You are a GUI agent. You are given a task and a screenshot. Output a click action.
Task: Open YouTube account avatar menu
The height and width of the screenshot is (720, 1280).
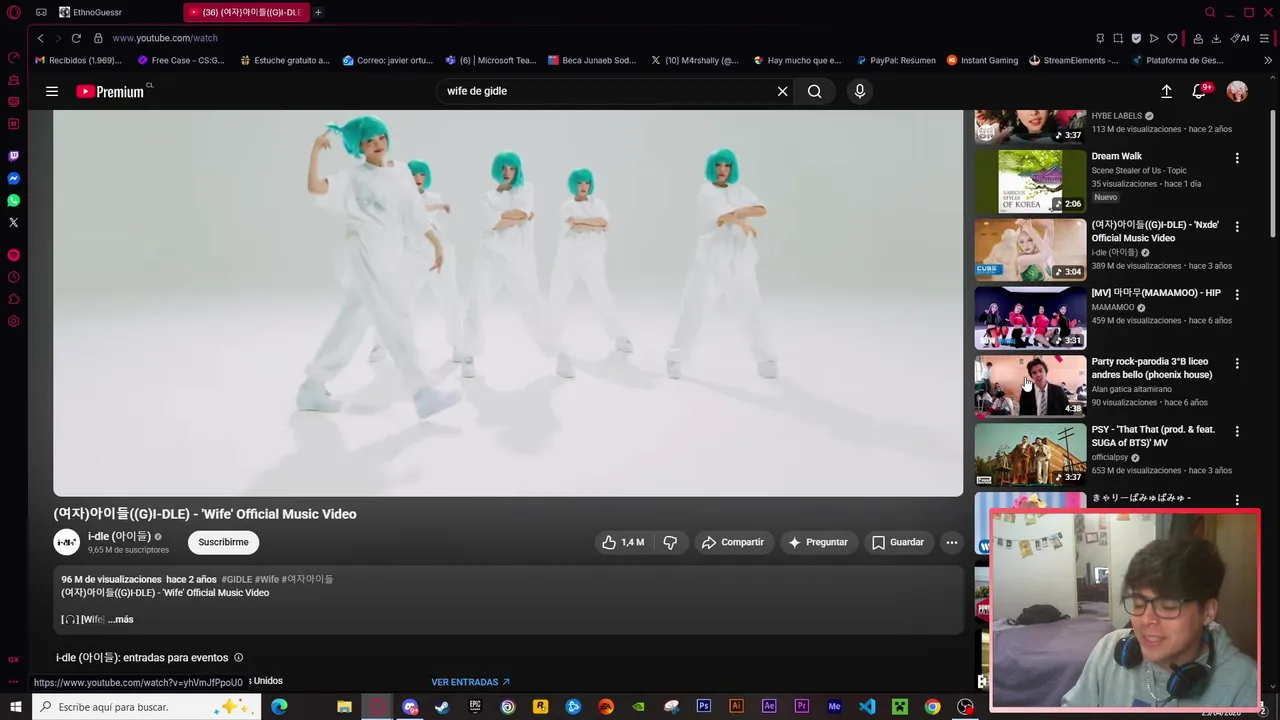pyautogui.click(x=1237, y=91)
